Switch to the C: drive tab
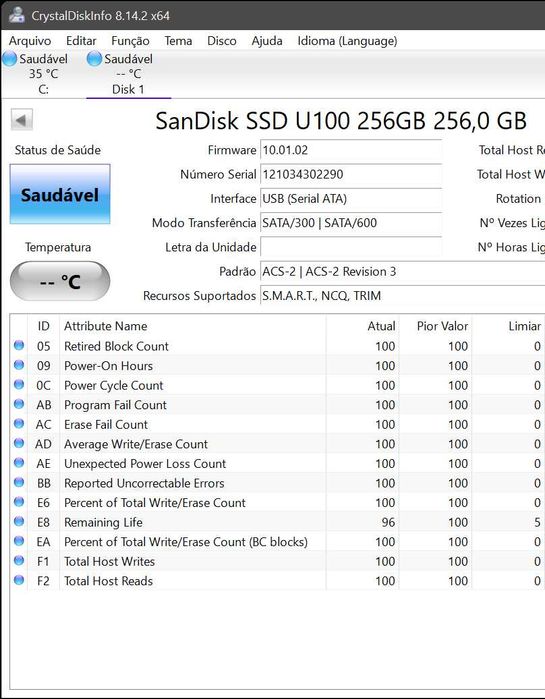The width and height of the screenshot is (545, 699). pos(43,74)
